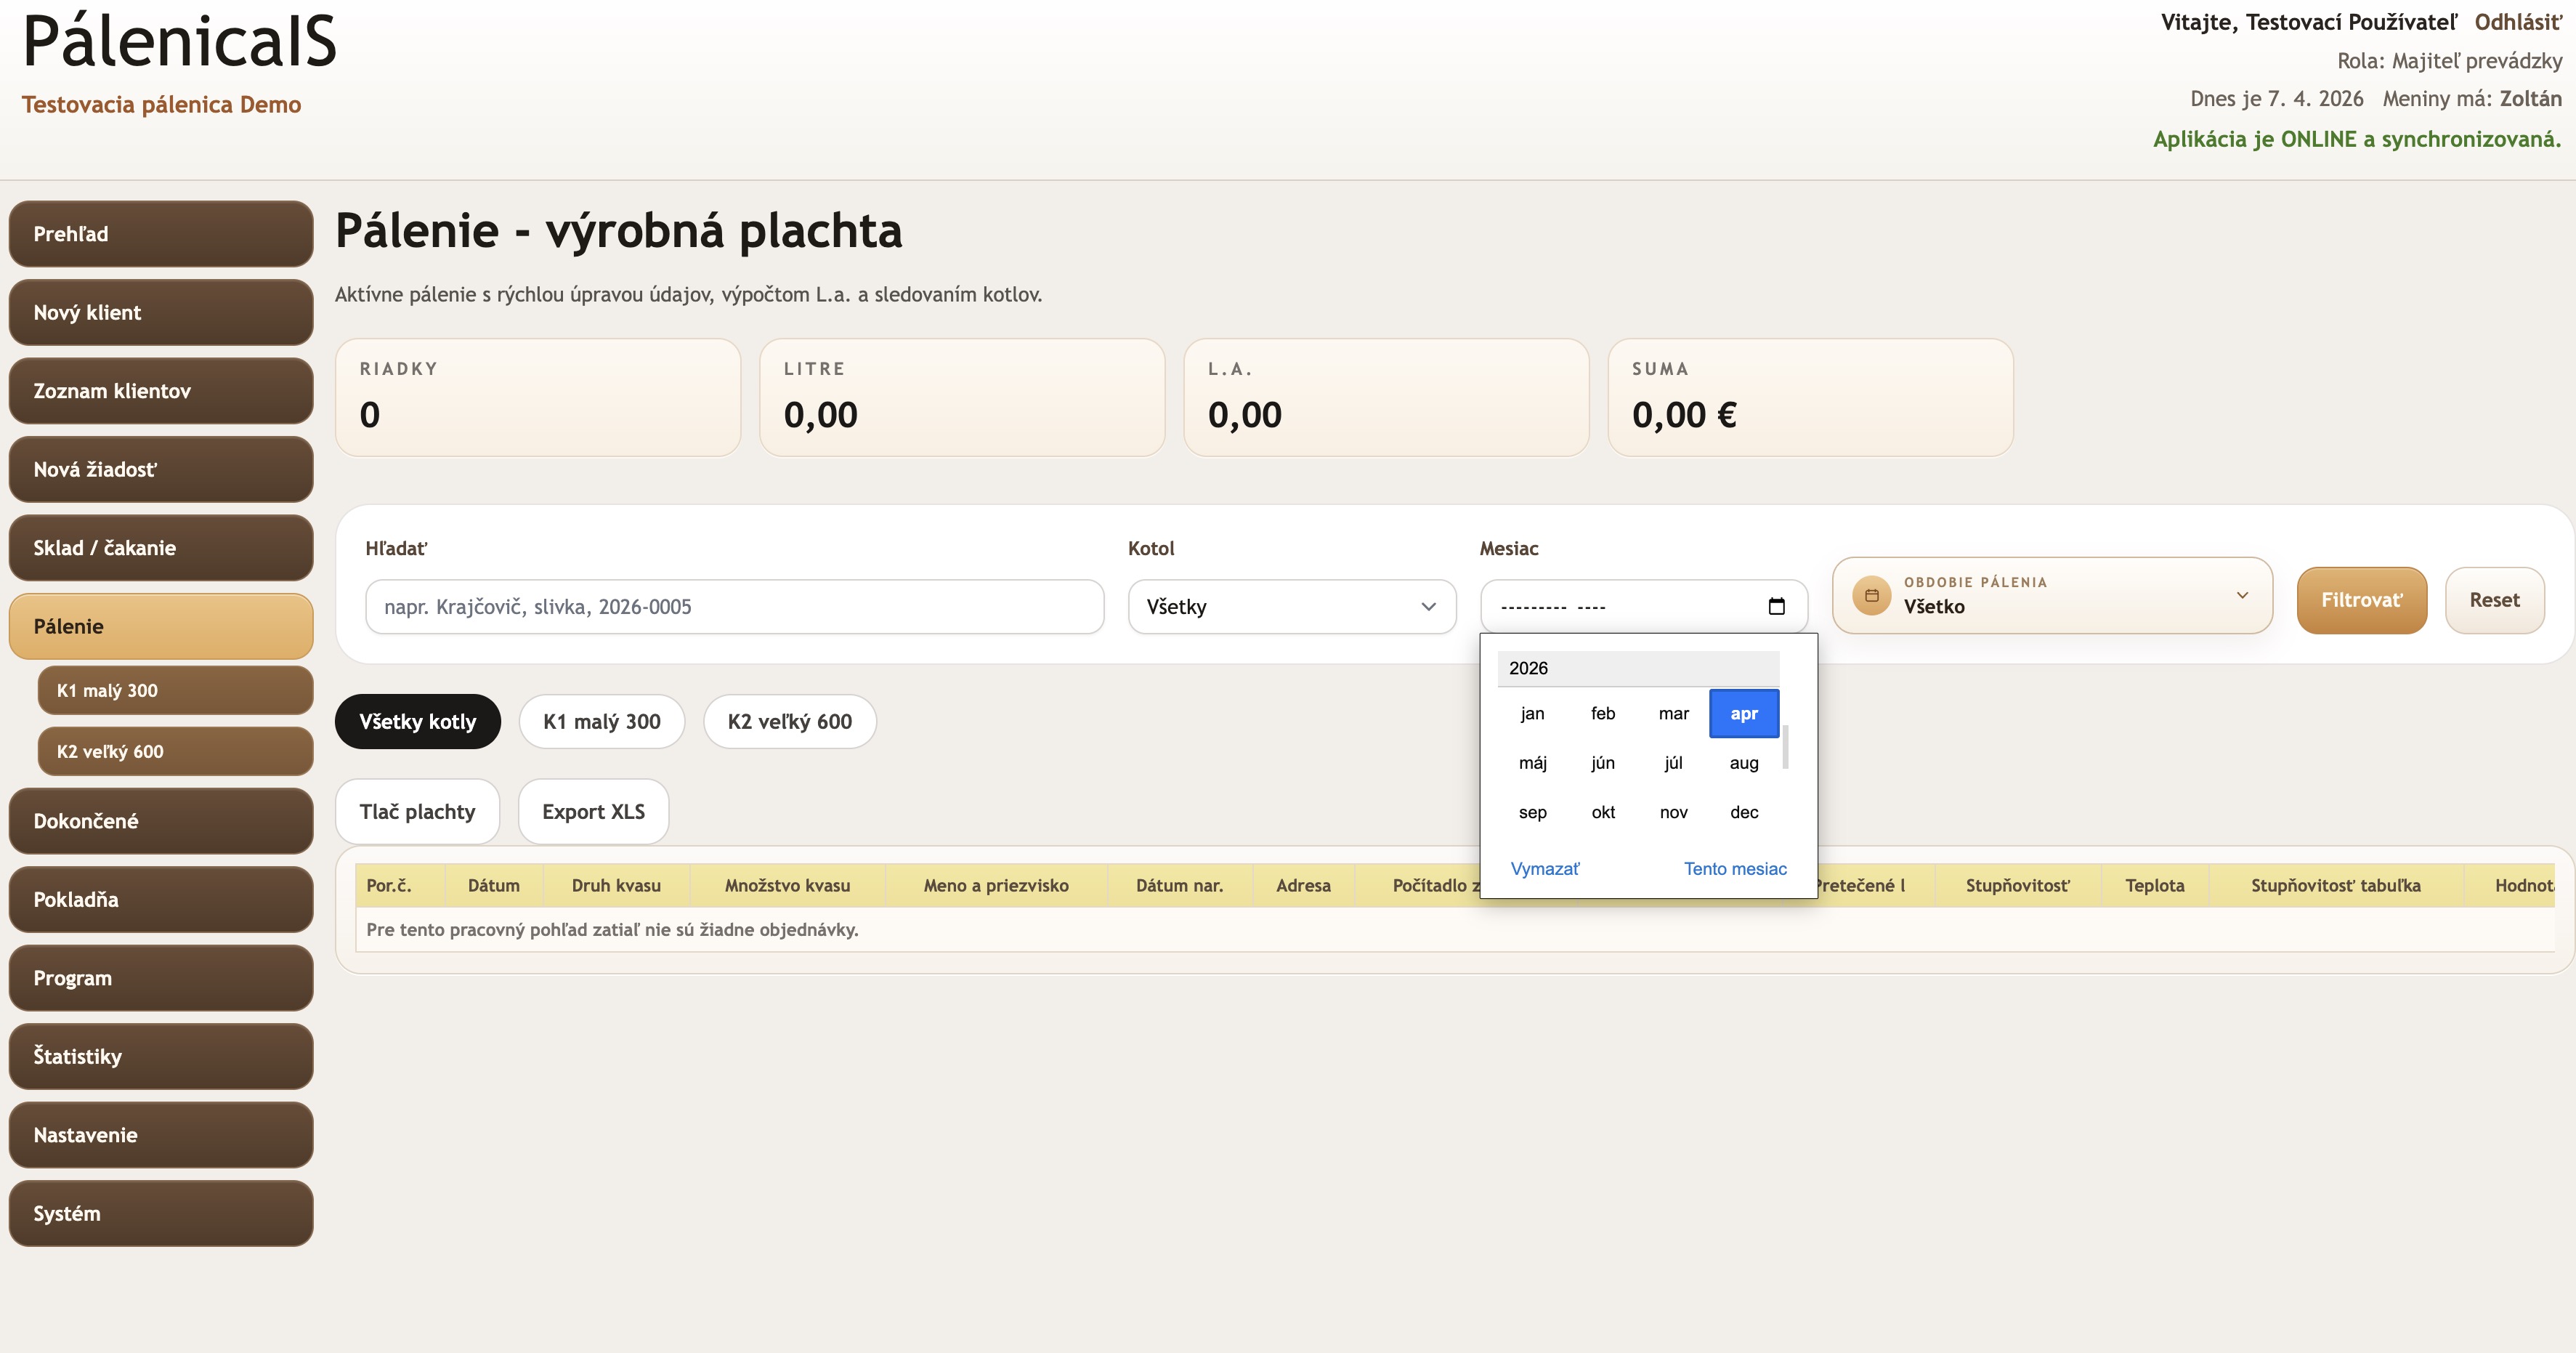Open Dokončené in the sidebar

161,820
